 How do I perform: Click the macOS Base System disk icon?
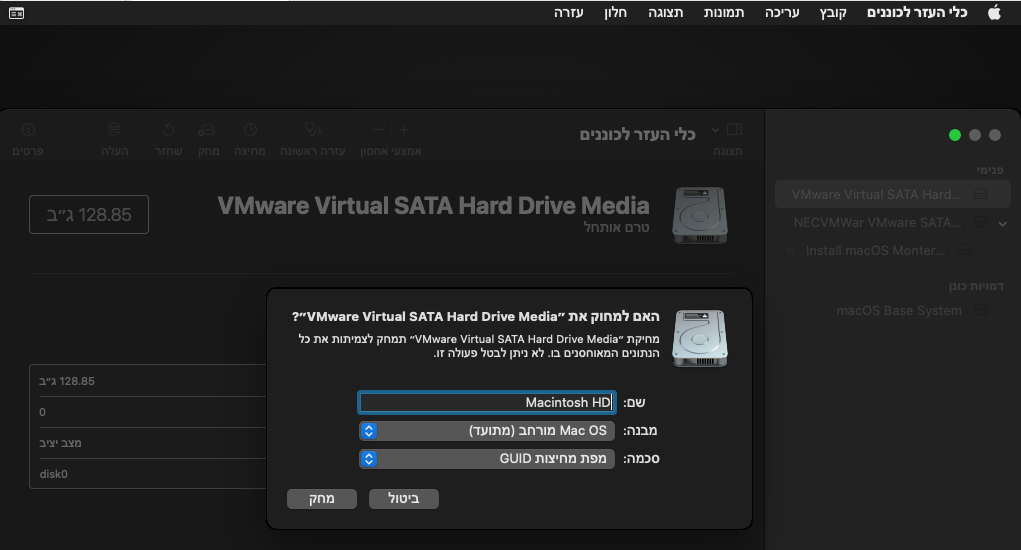(x=981, y=310)
